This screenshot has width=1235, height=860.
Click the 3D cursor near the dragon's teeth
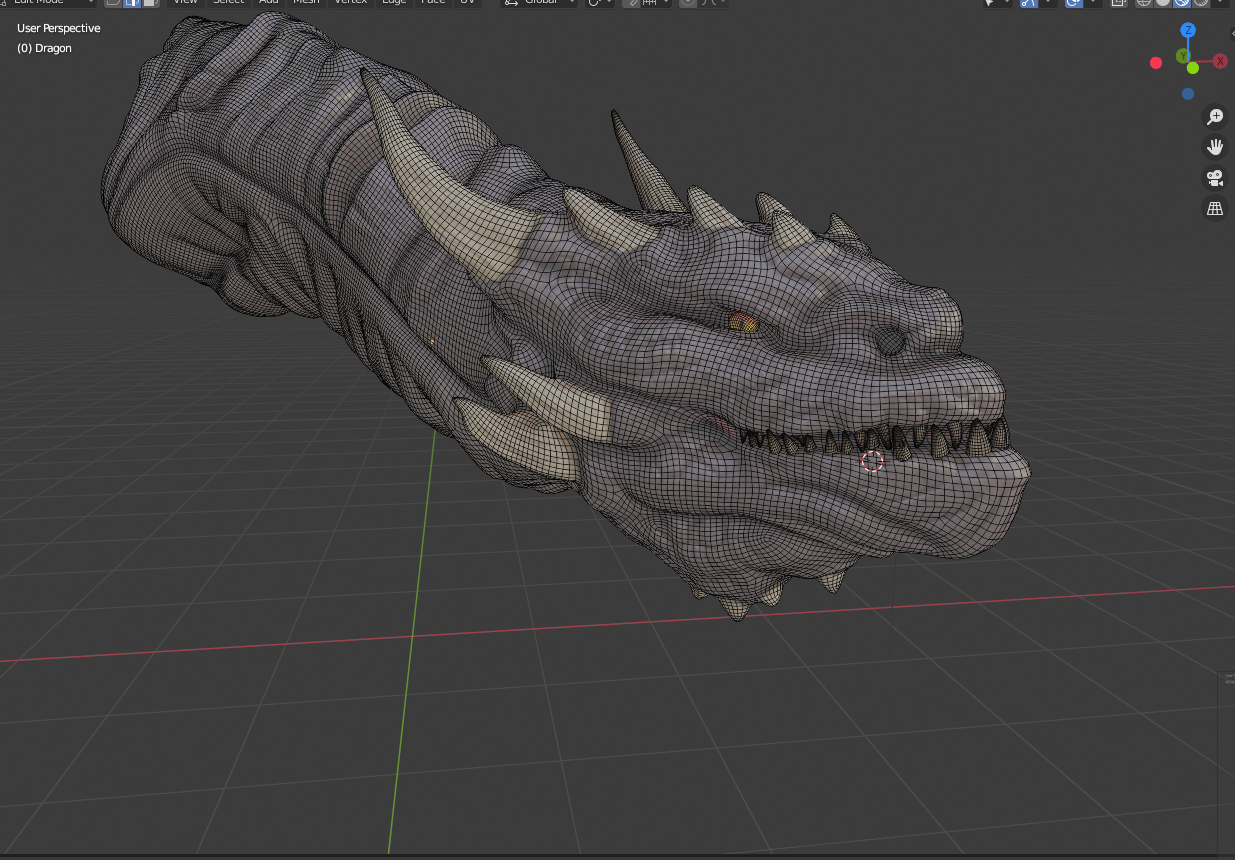coord(872,461)
